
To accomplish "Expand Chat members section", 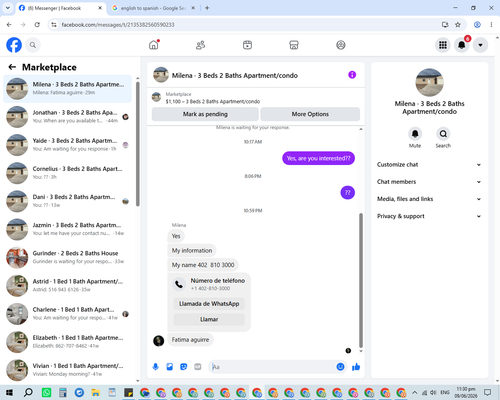I will tap(429, 182).
